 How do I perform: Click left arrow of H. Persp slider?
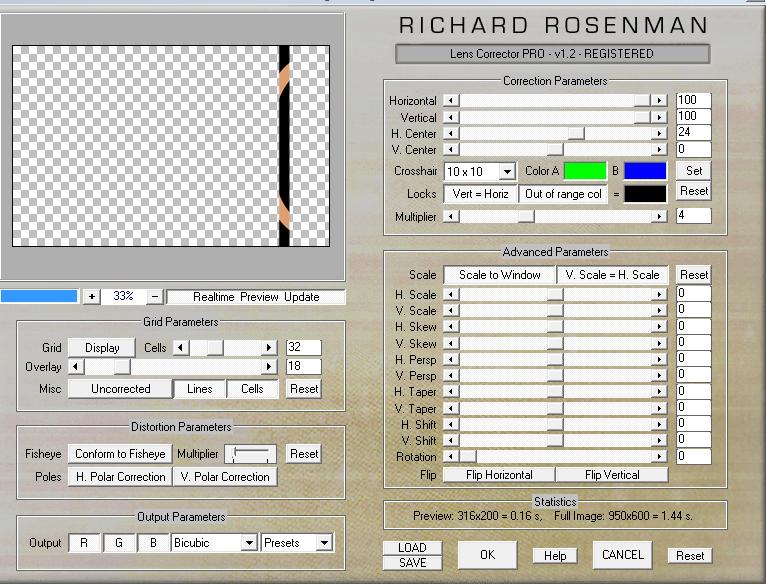click(451, 359)
